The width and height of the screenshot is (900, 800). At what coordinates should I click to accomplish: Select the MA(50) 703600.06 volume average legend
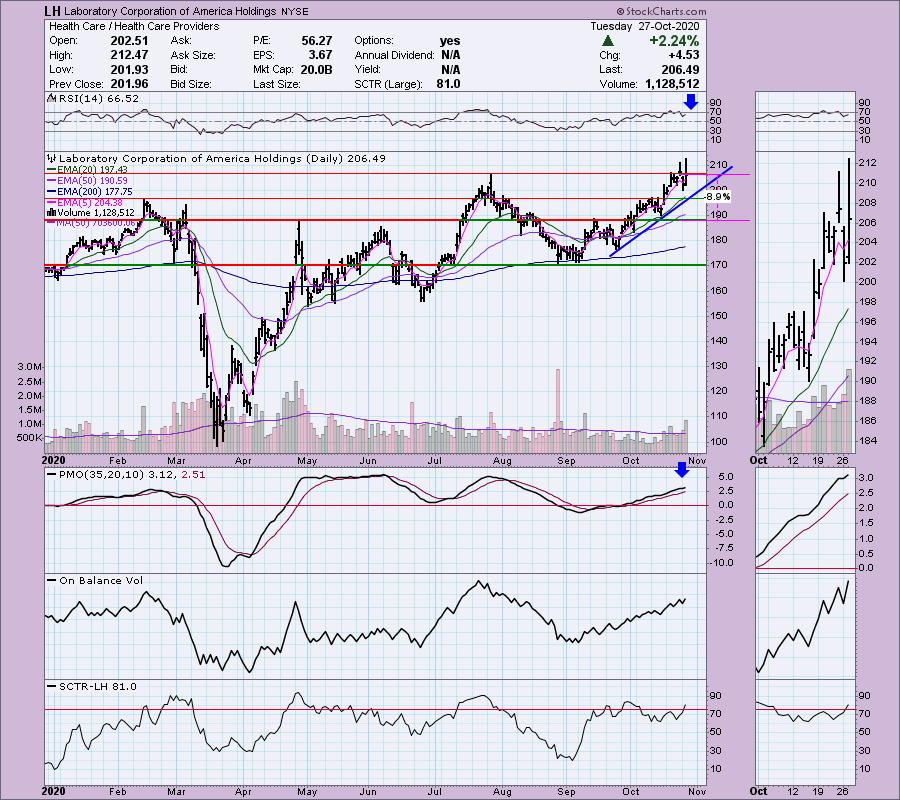click(x=95, y=223)
